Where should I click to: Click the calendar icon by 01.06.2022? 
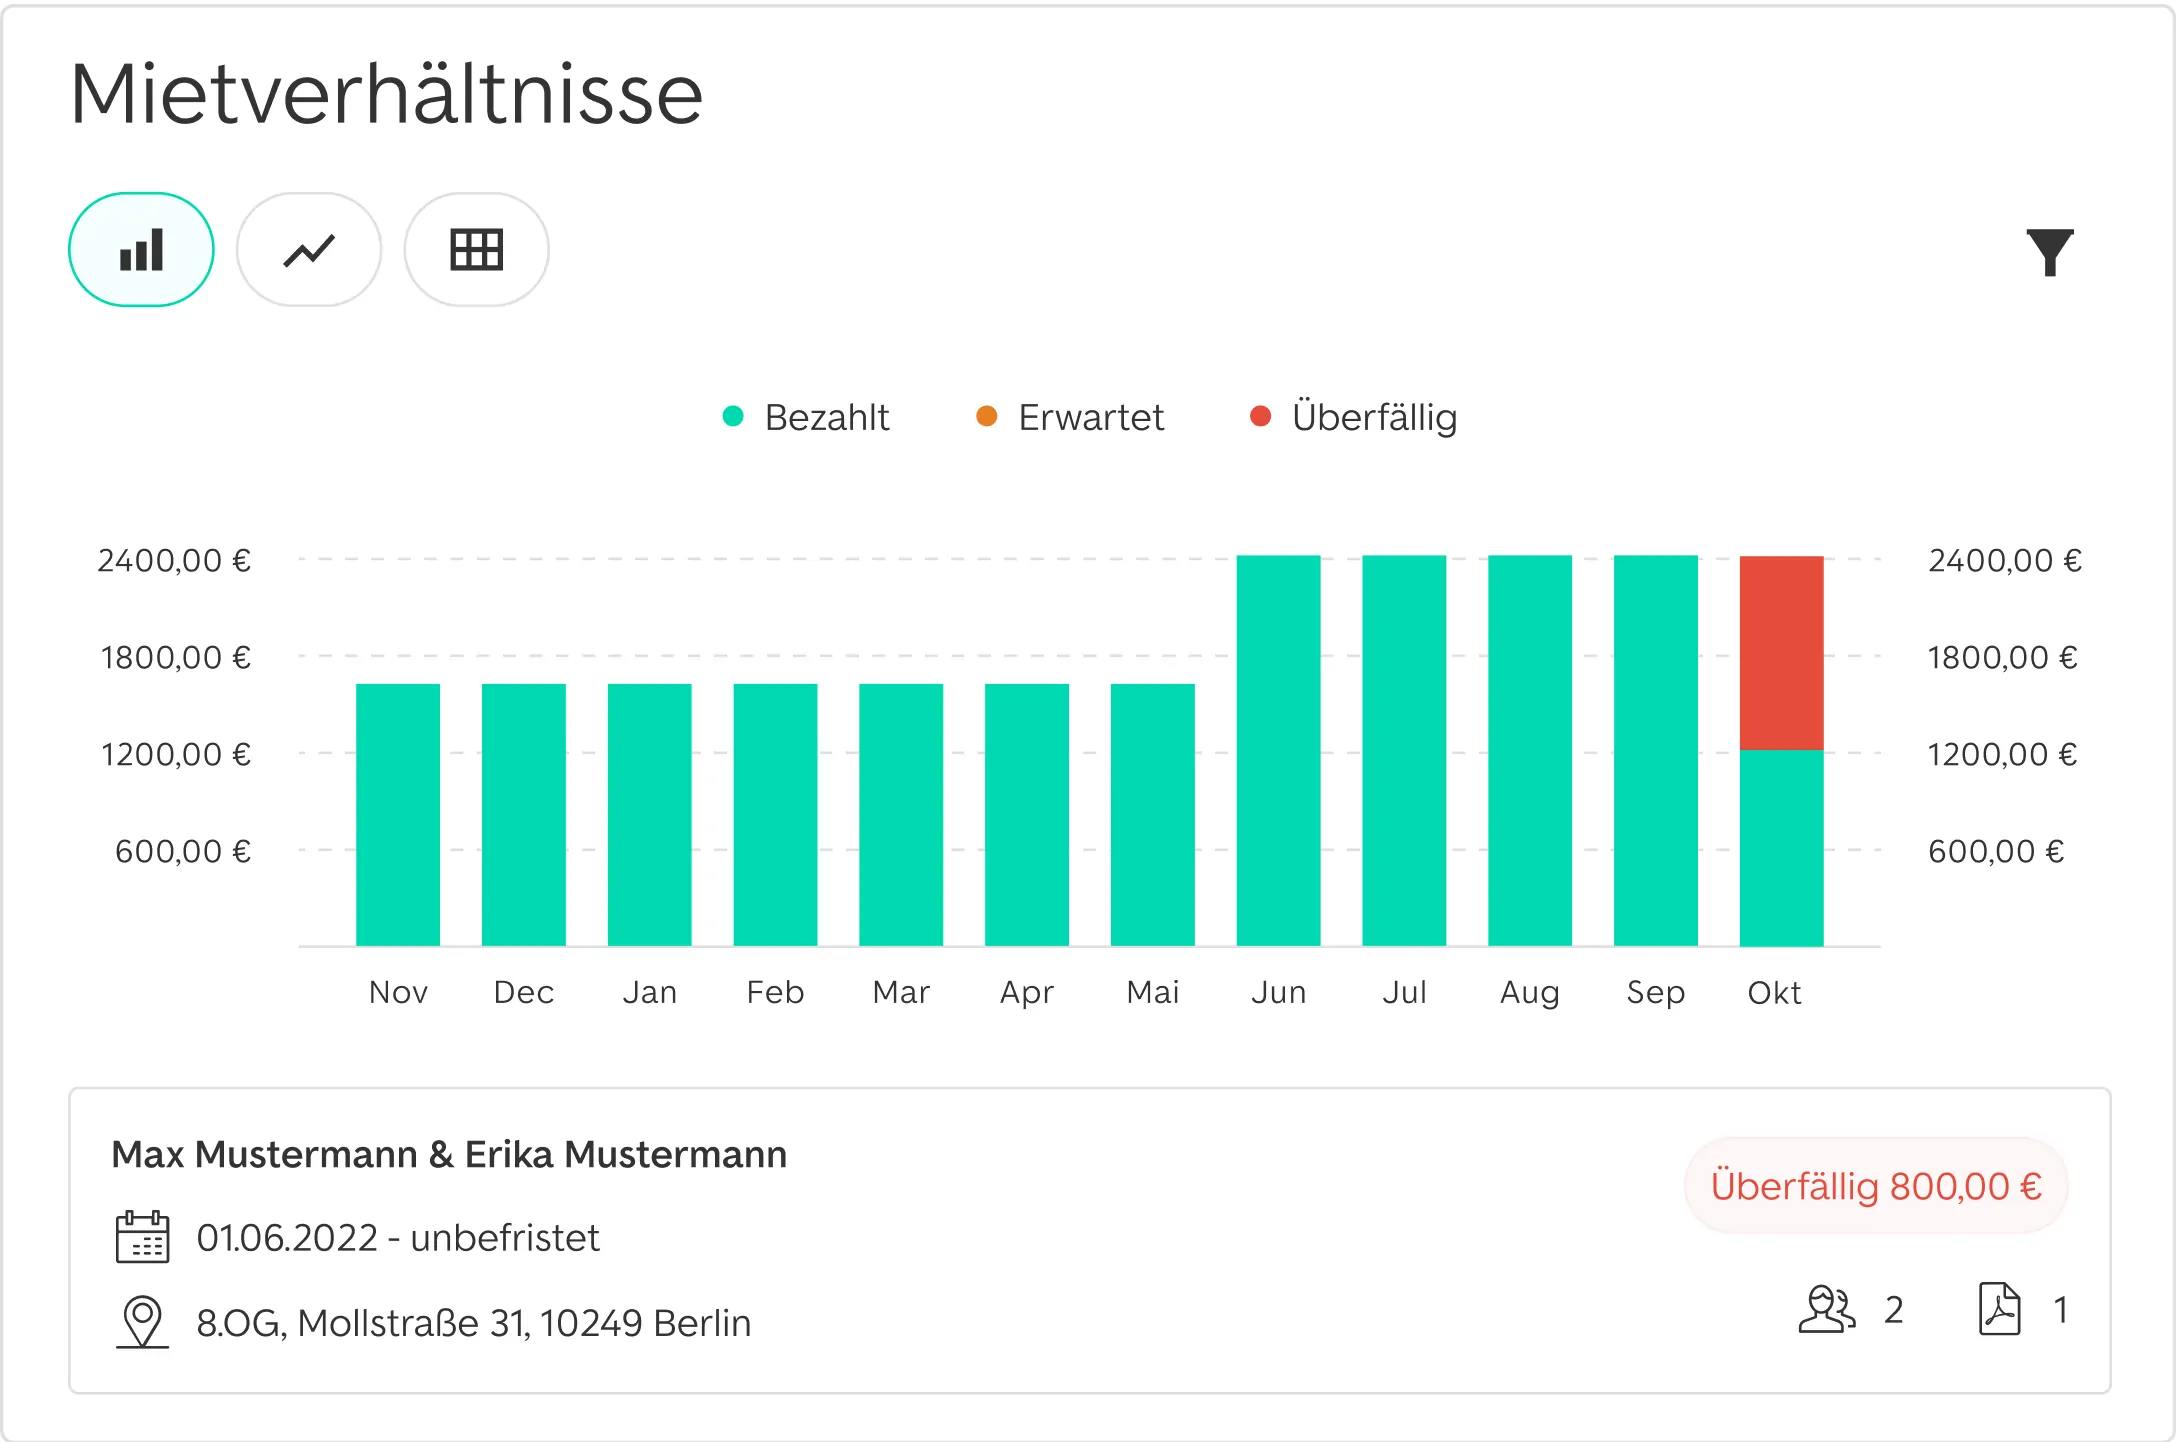pos(142,1237)
